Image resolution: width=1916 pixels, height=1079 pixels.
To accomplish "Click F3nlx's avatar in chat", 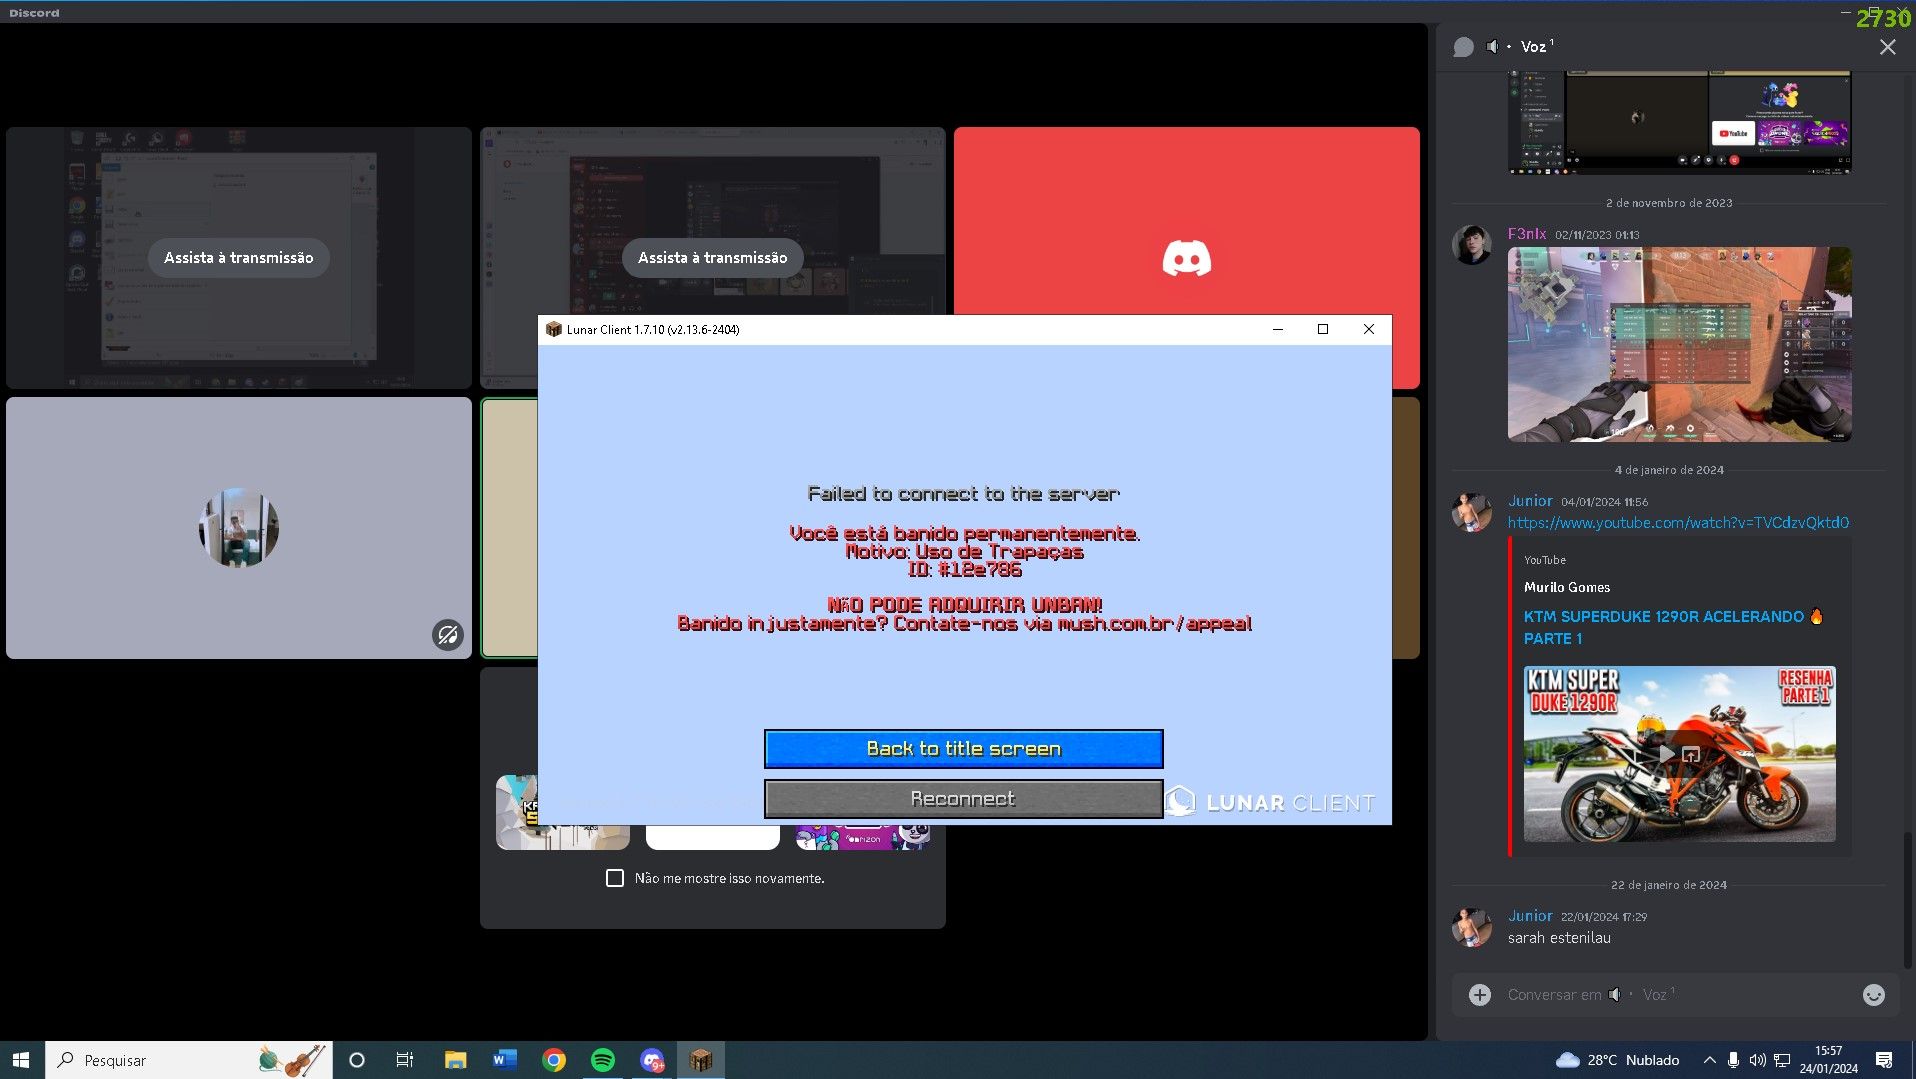I will (1471, 244).
